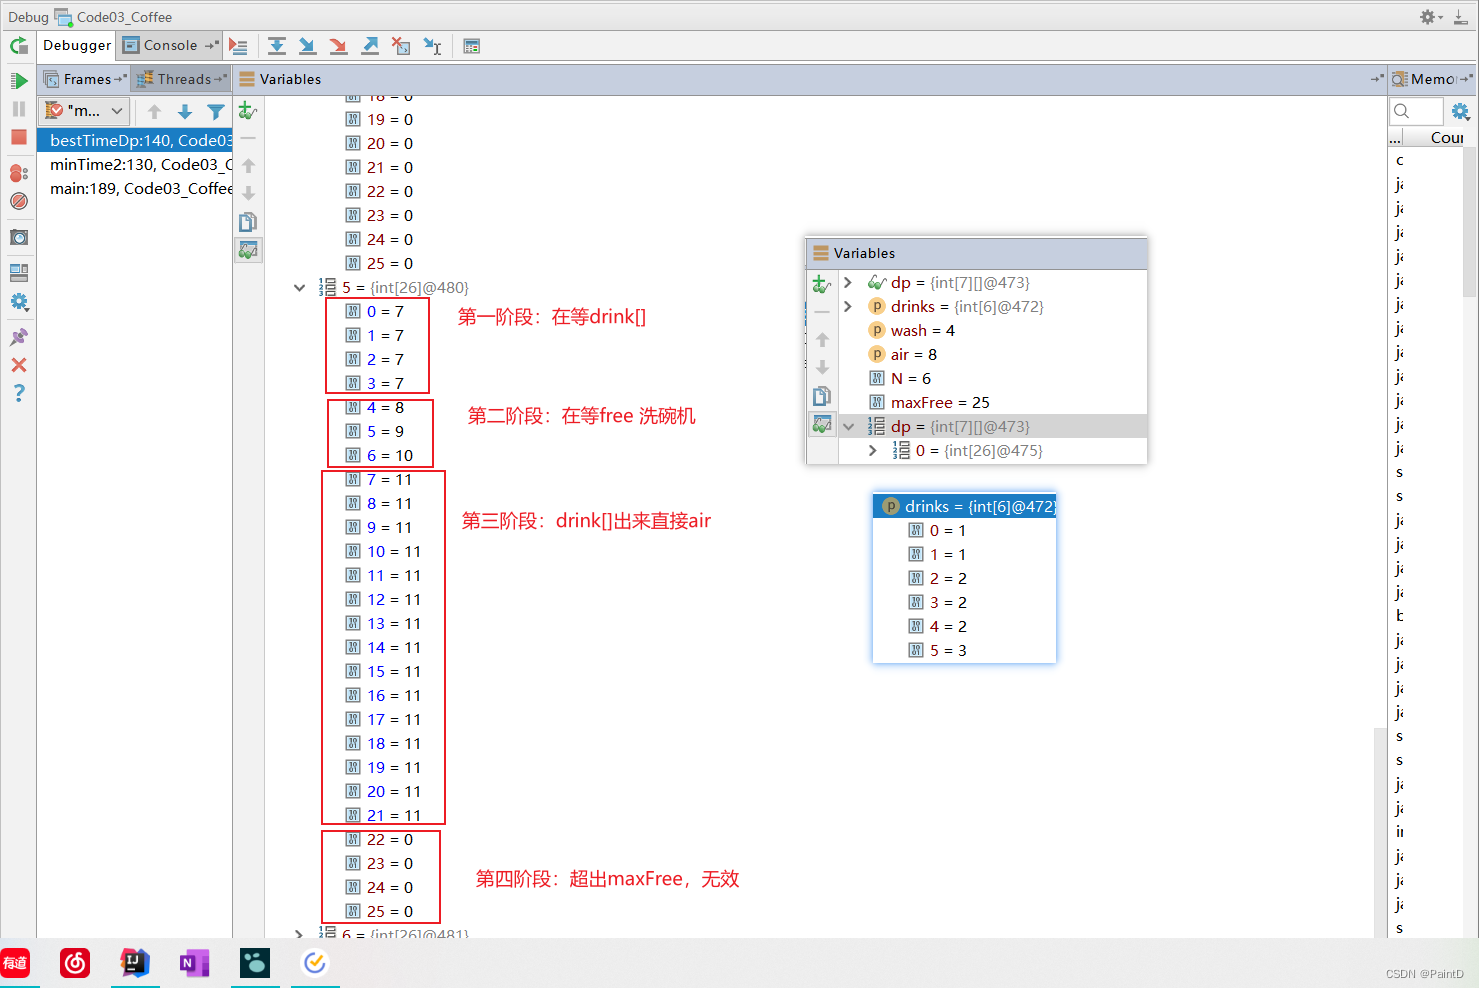This screenshot has height=988, width=1479.
Task: Stop the debug session
Action: pos(19,137)
